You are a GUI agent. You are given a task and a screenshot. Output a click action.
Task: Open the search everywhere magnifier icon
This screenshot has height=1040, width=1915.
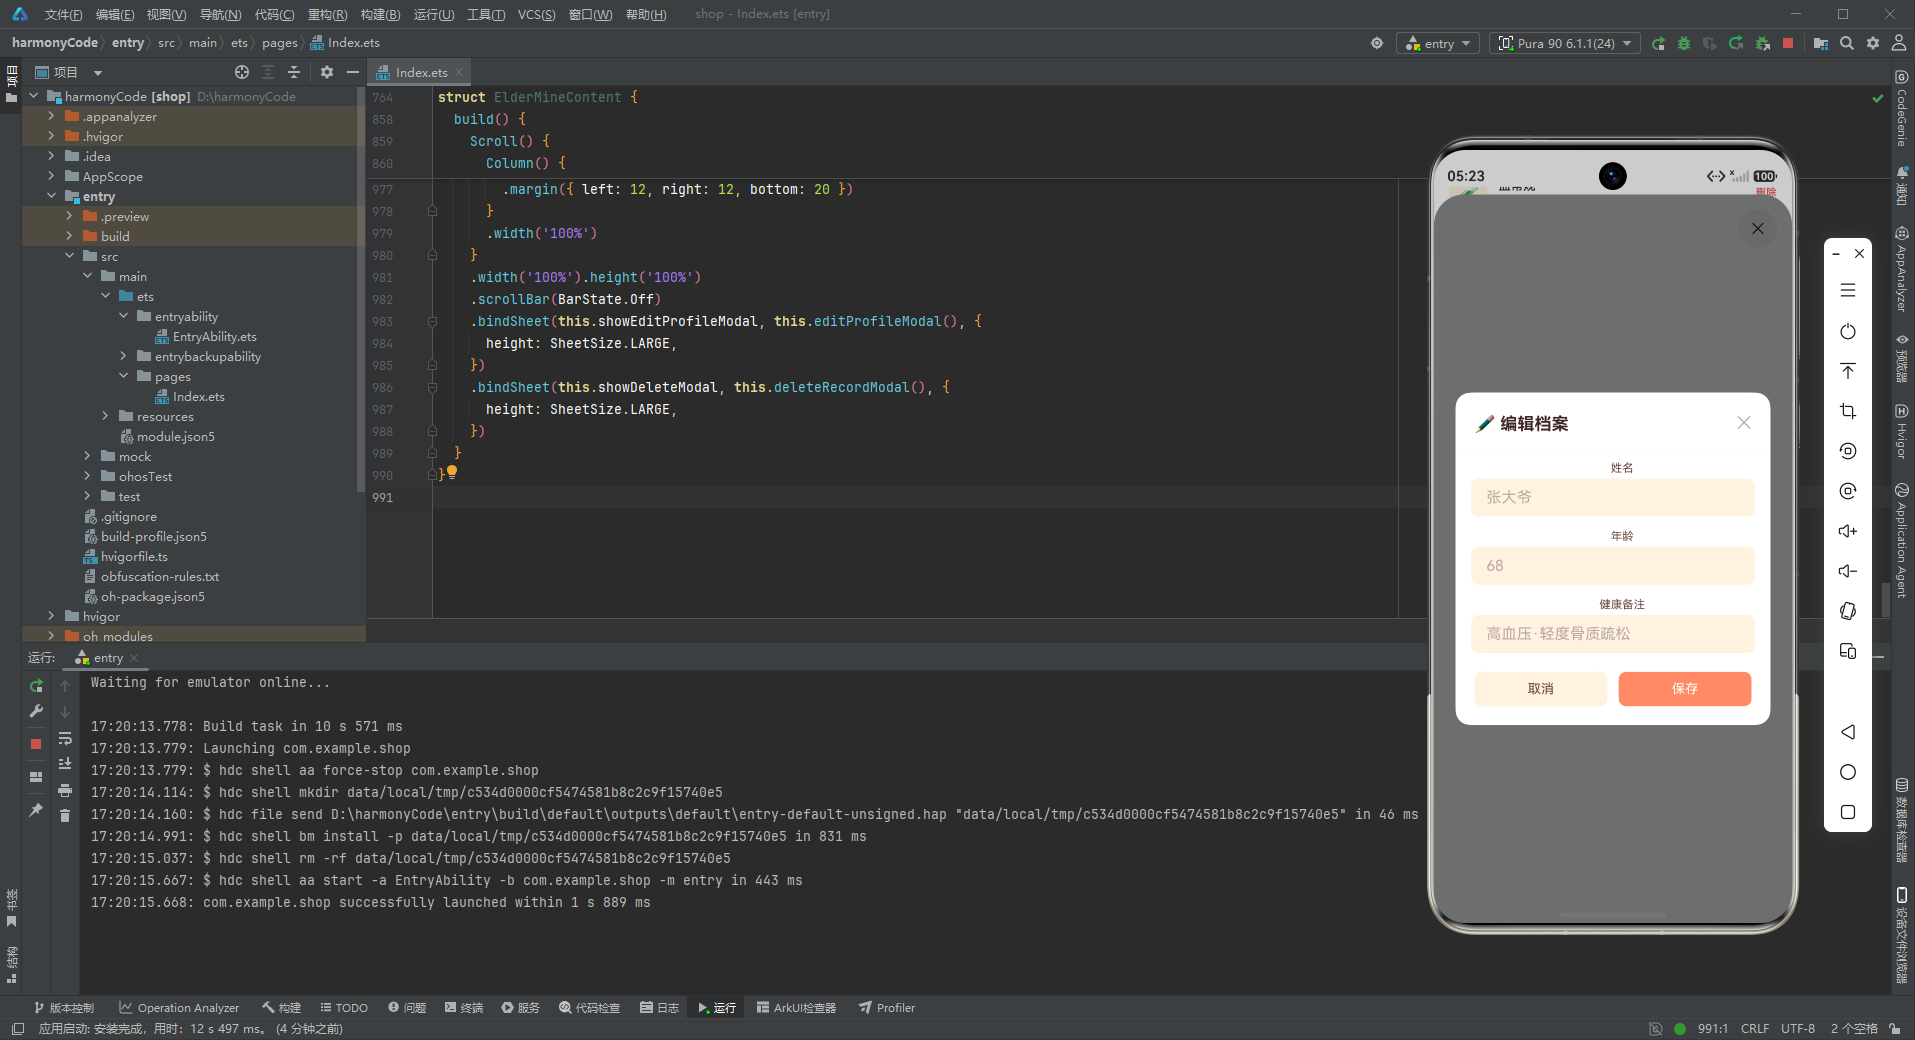pyautogui.click(x=1847, y=43)
